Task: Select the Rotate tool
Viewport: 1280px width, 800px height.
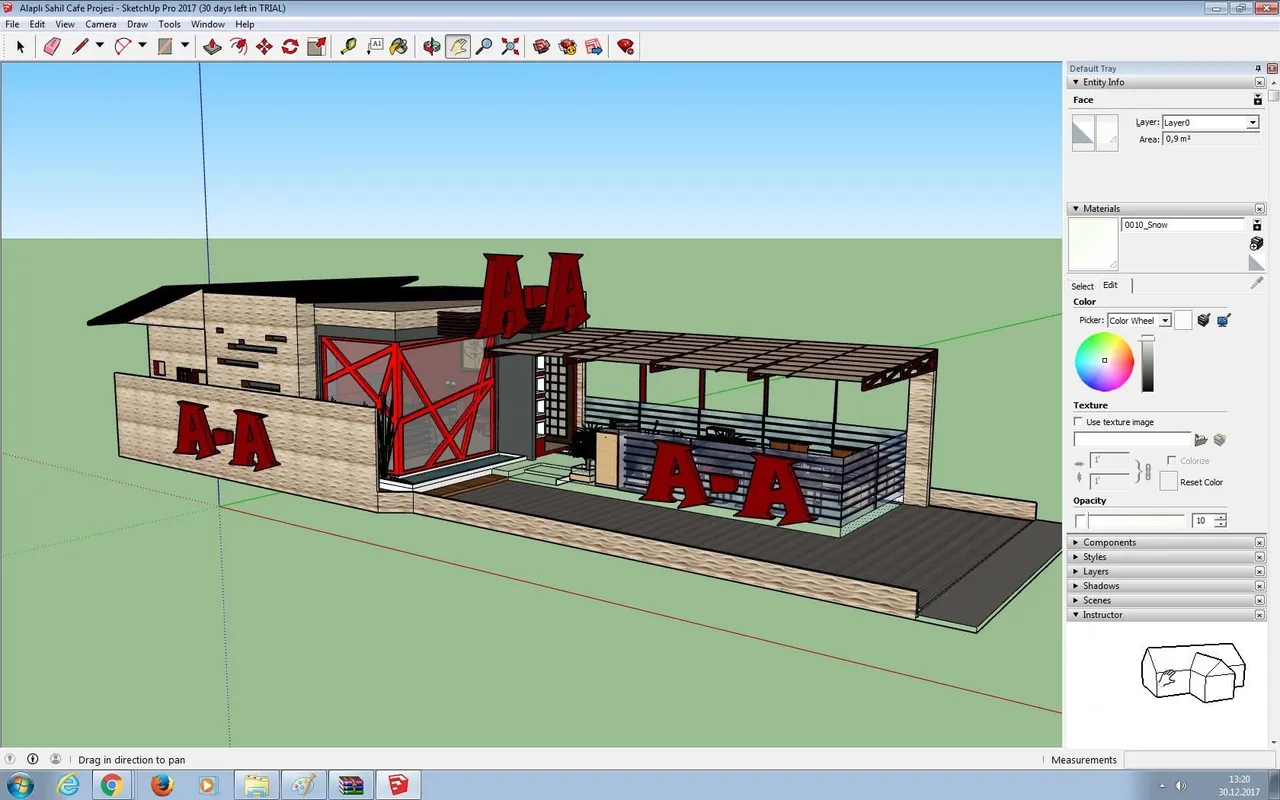Action: pos(290,46)
